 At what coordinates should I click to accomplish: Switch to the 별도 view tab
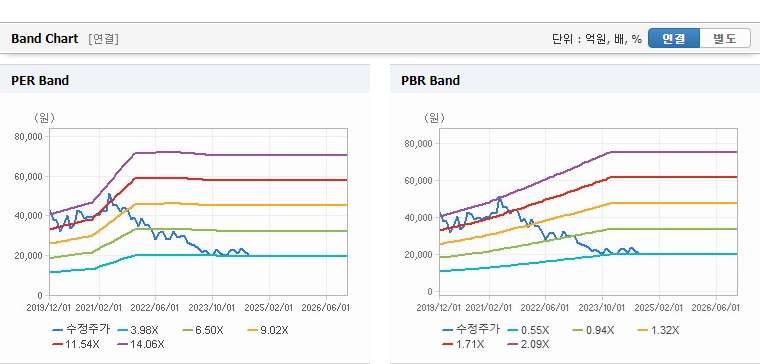725,38
